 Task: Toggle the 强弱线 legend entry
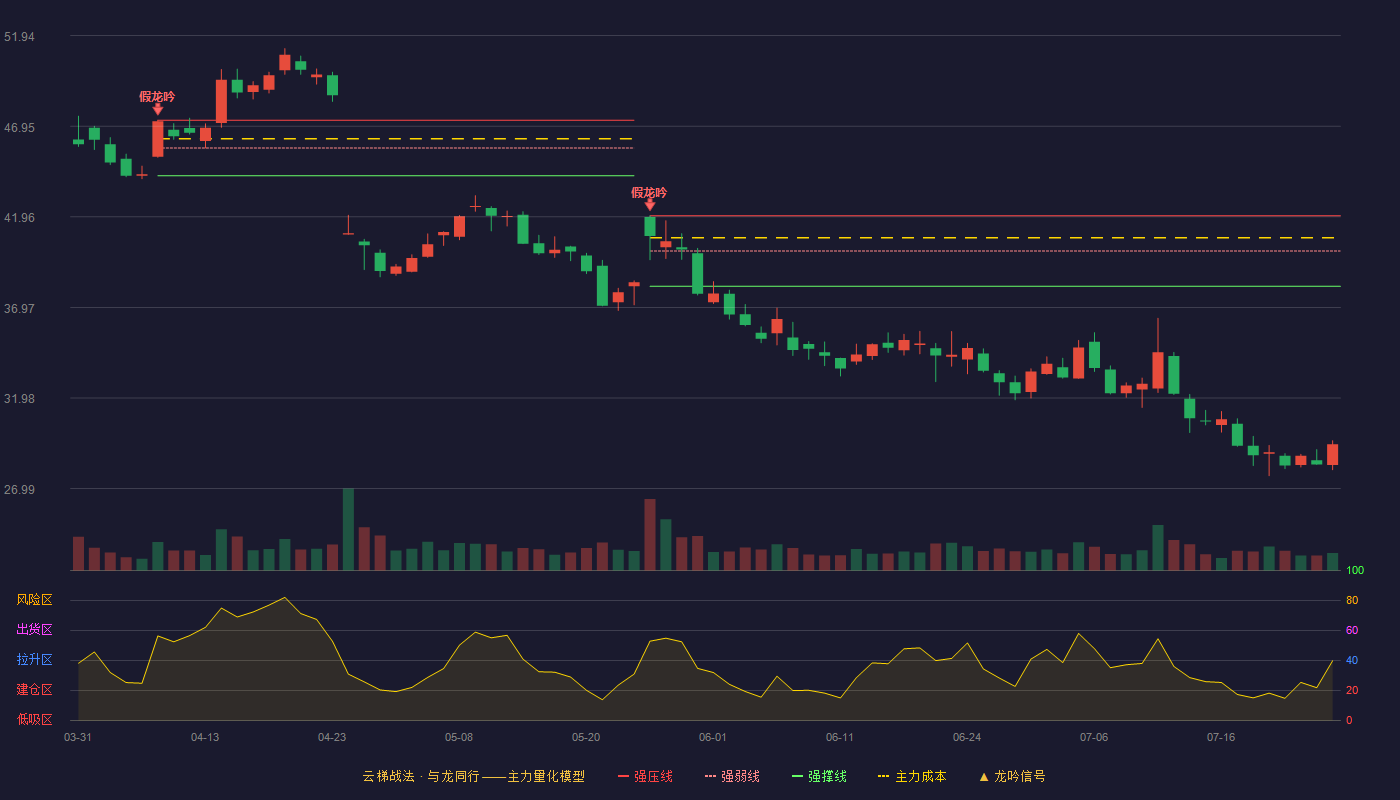point(732,776)
